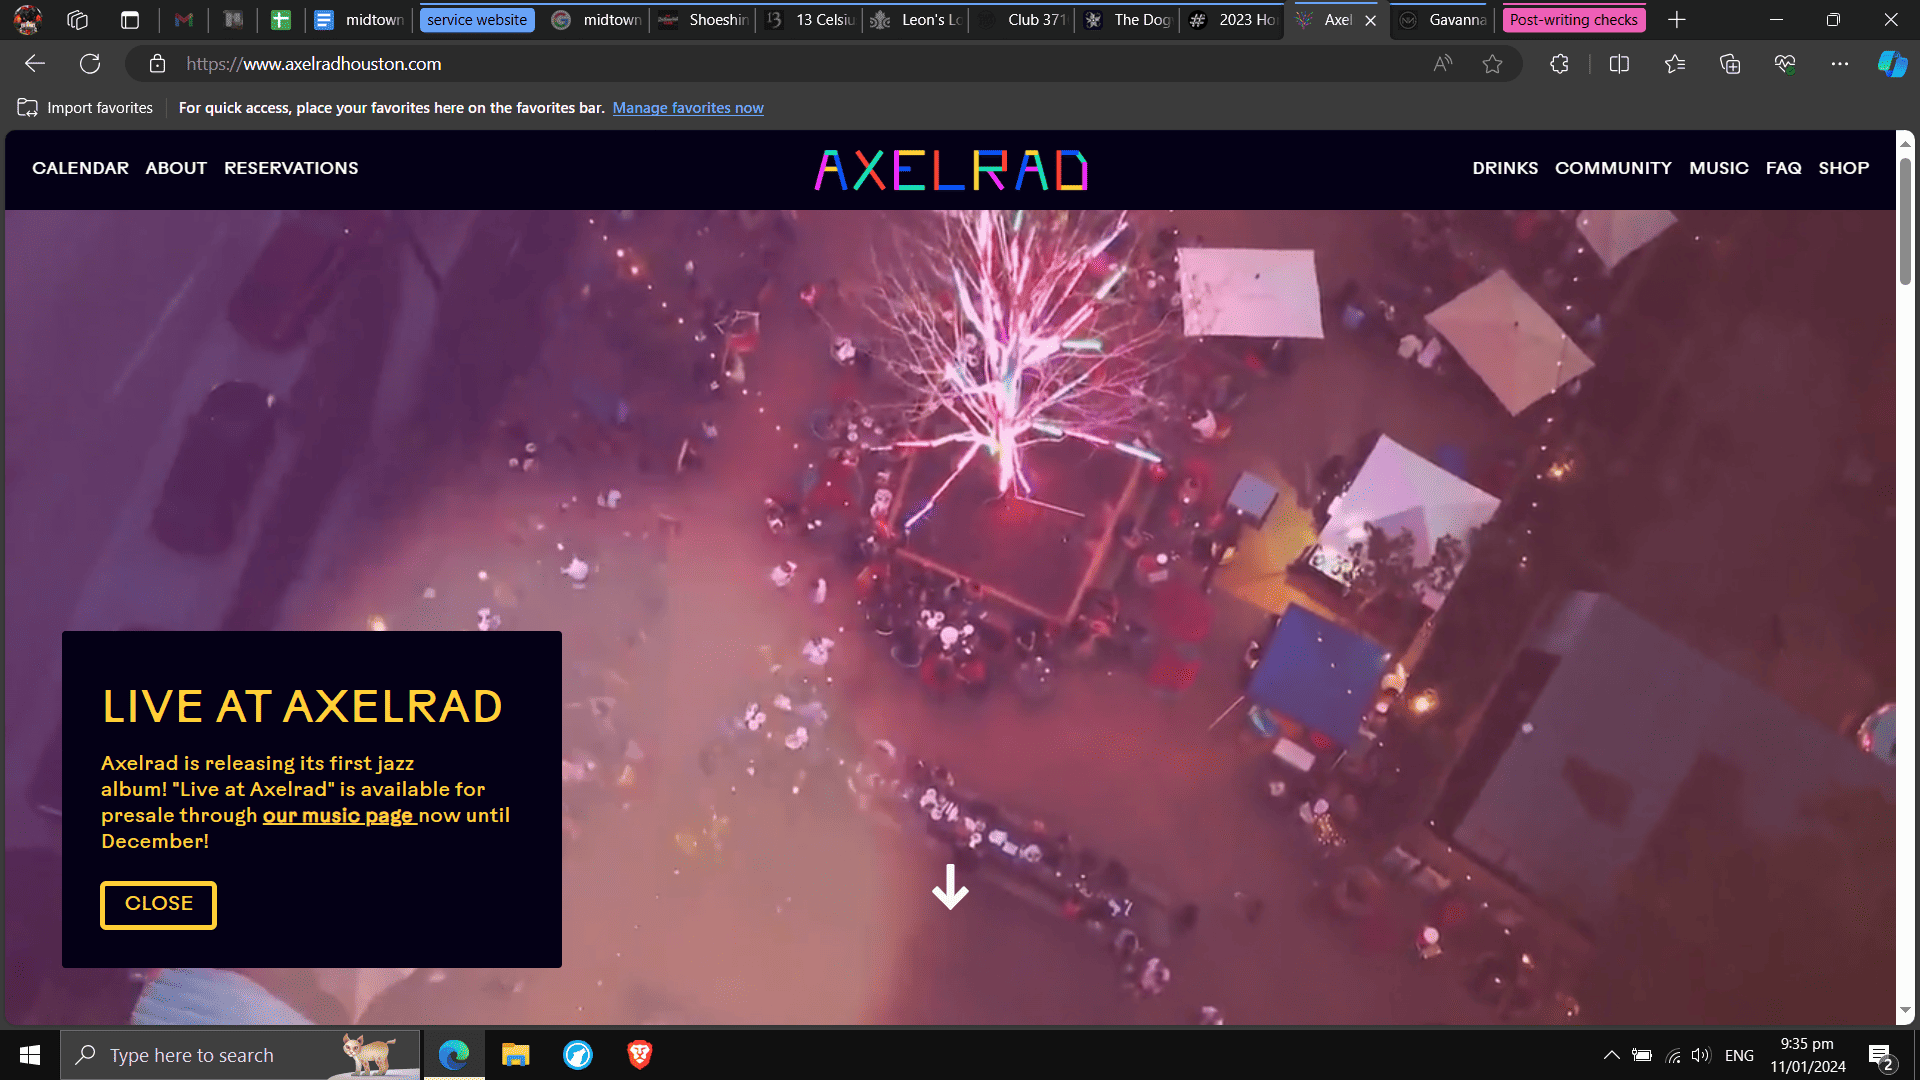Open the MUSIC nav item
Image resolution: width=1920 pixels, height=1080 pixels.
pyautogui.click(x=1719, y=168)
